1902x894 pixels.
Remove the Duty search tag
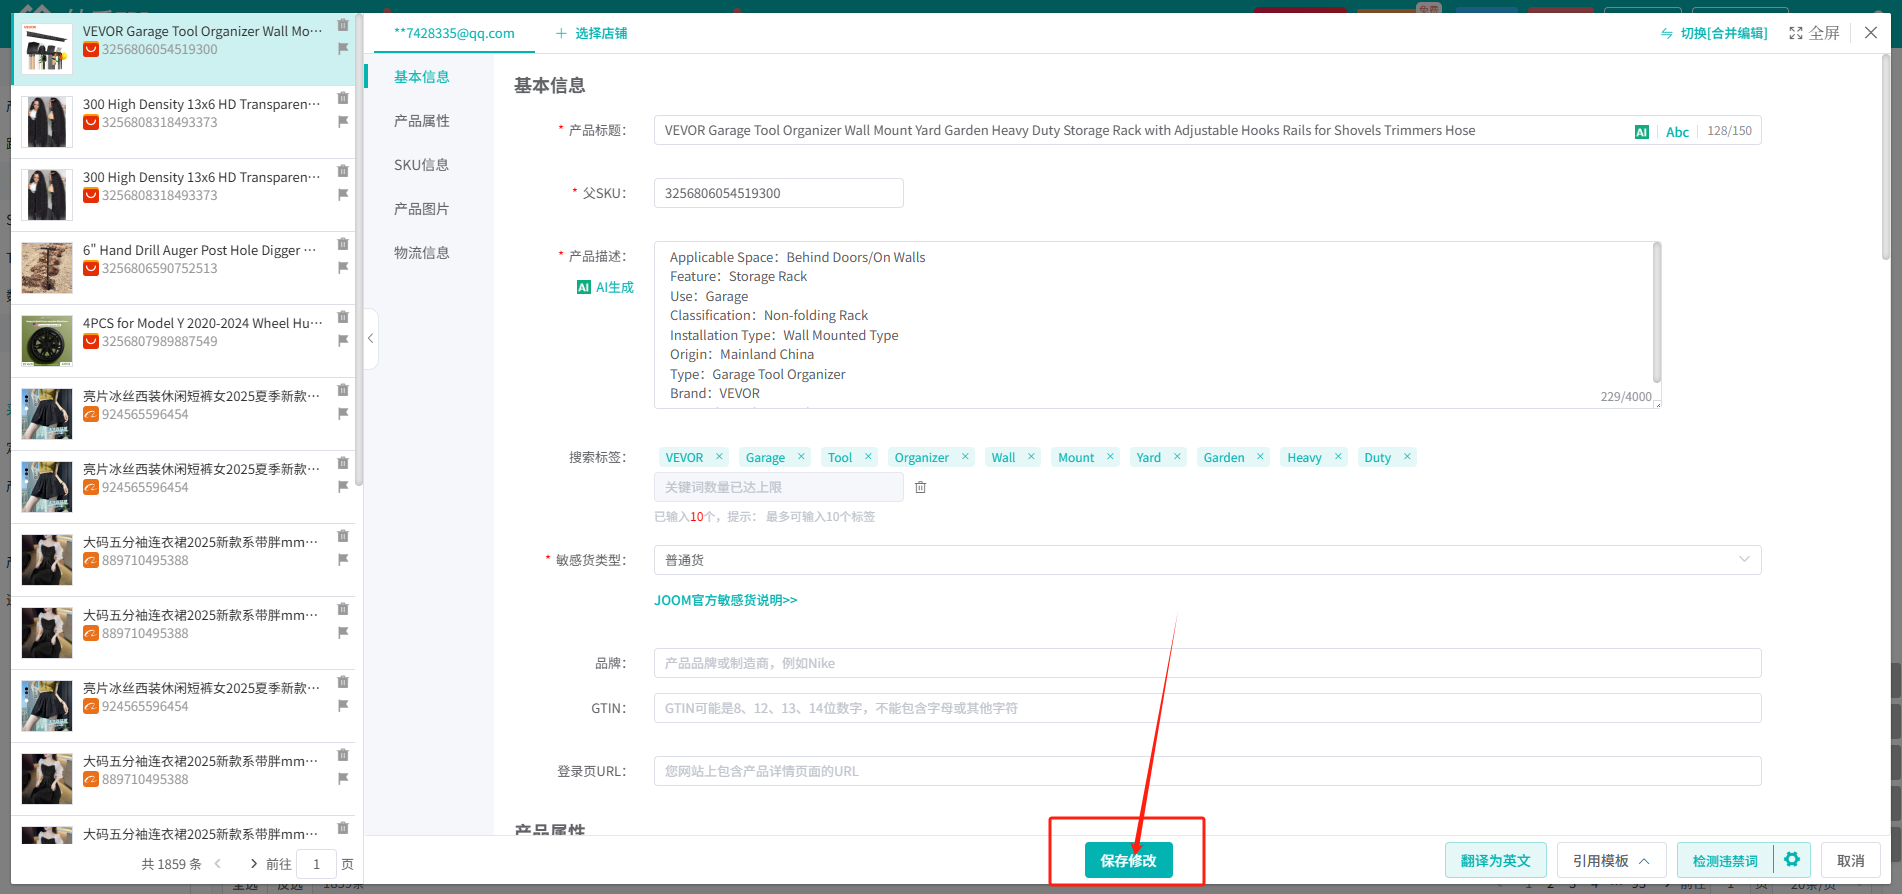1407,457
